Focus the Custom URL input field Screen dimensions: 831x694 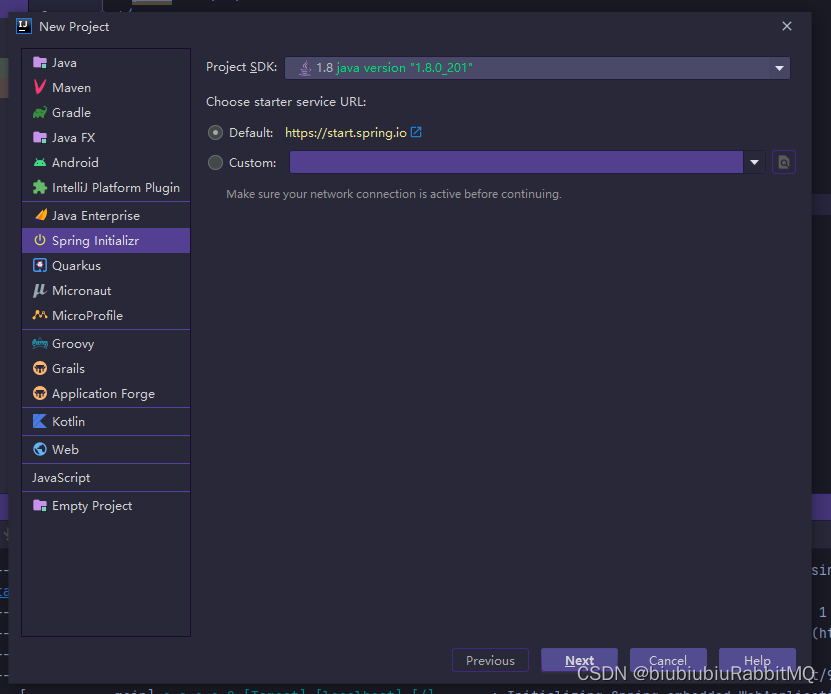pos(516,162)
